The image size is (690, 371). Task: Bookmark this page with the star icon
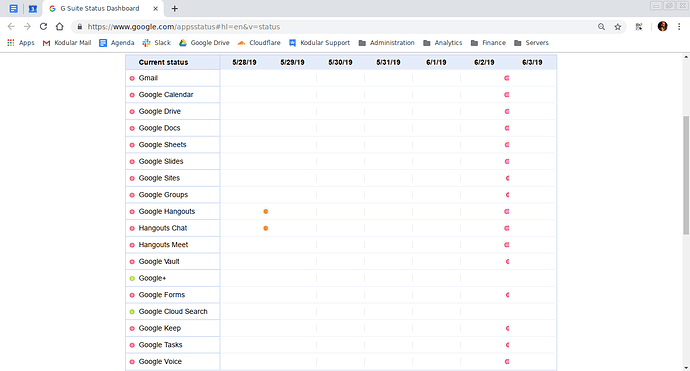point(618,27)
